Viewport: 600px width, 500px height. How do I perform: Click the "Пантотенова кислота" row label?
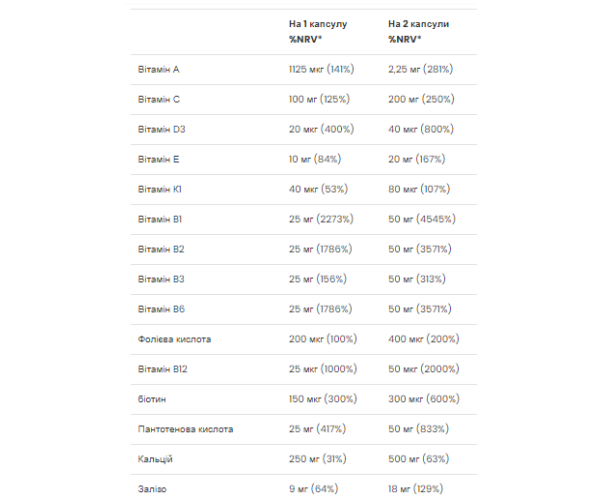tap(185, 429)
